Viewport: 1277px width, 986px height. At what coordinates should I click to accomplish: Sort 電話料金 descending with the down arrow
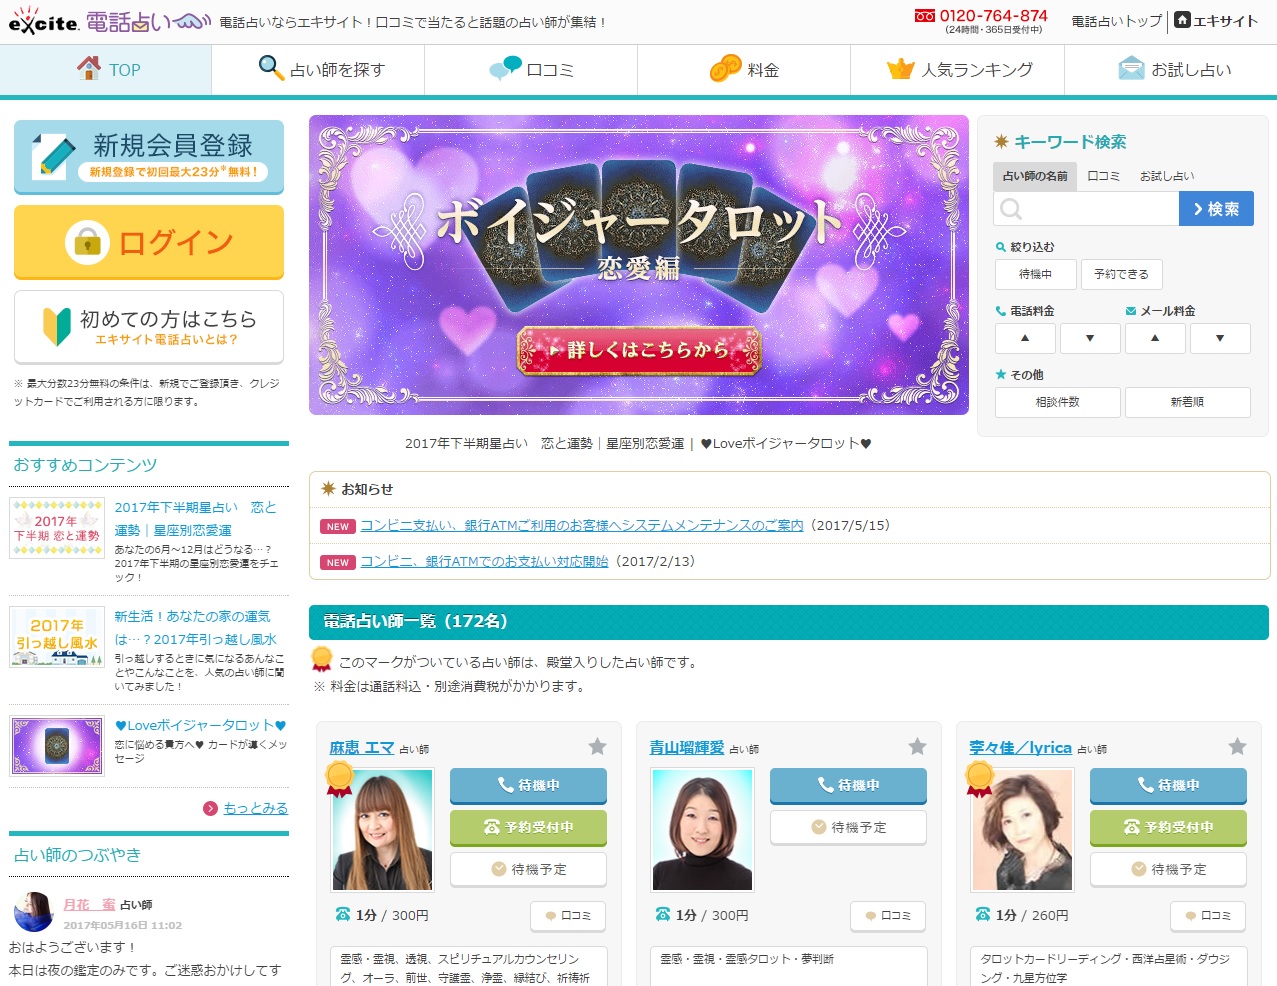(x=1090, y=338)
